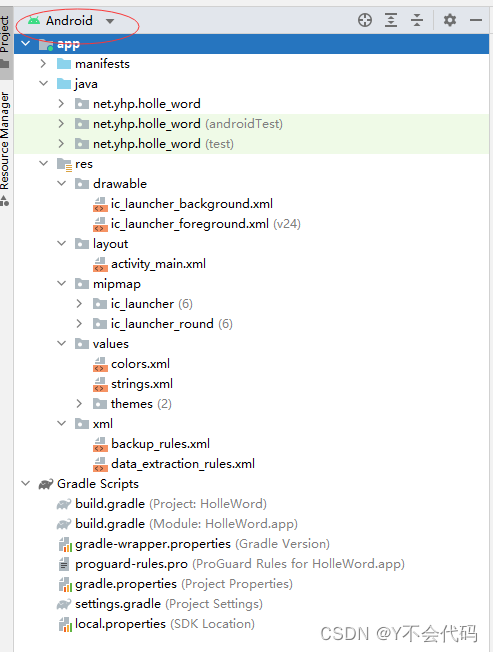Viewport: 493px width, 652px height.
Task: Click the ic_launcher_foreground.xml file icon
Action: 100,224
